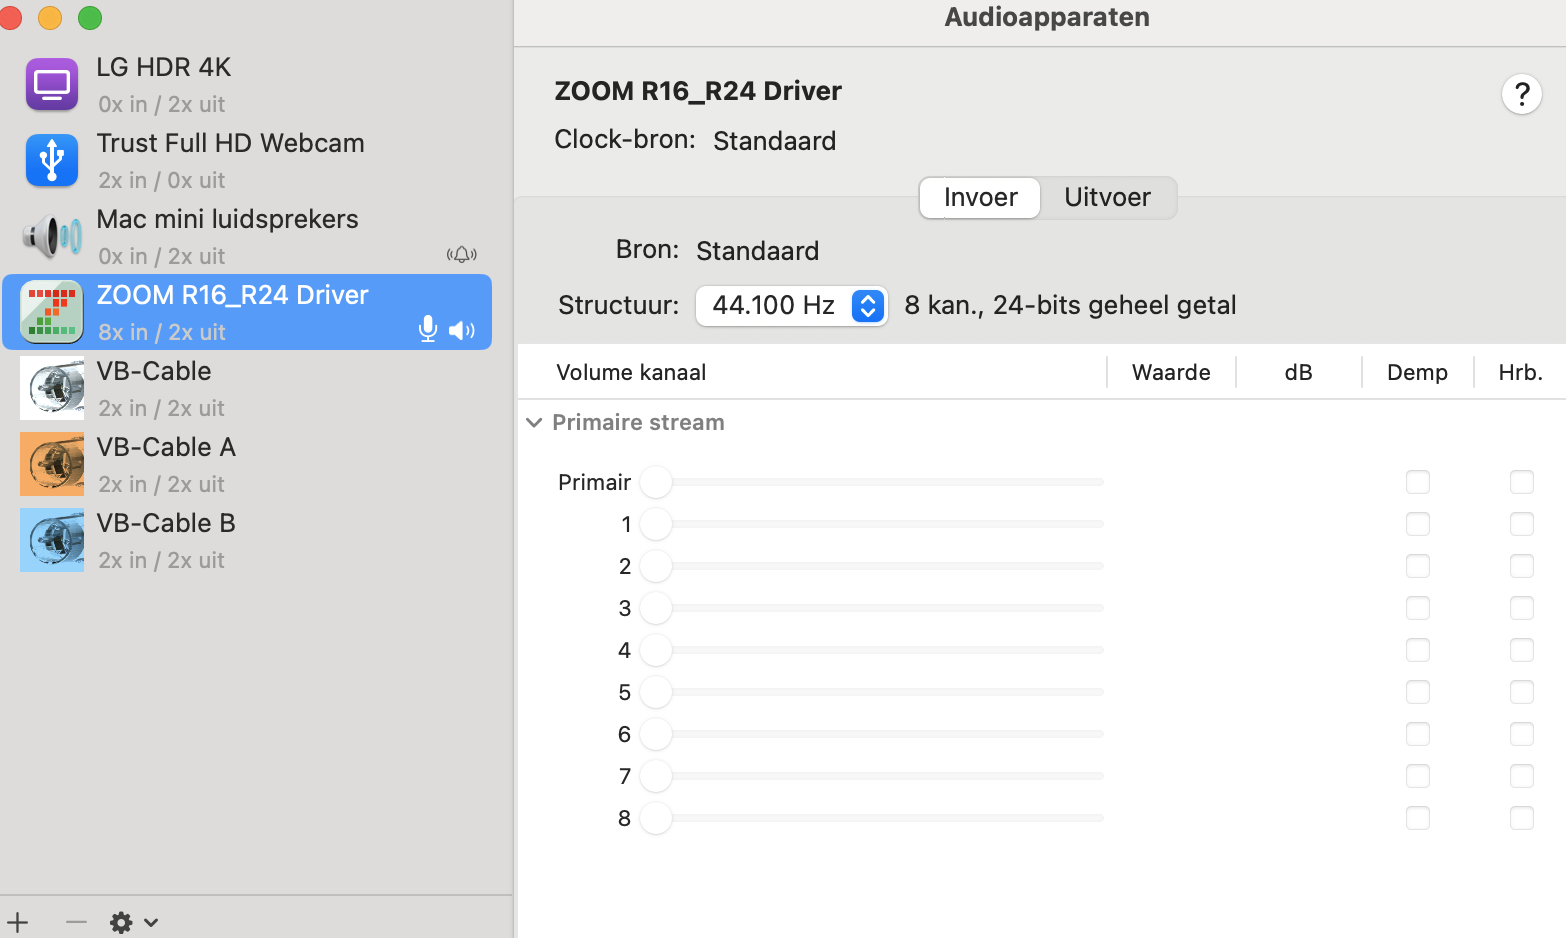This screenshot has width=1566, height=938.
Task: Add a new device with the plus button
Action: pyautogui.click(x=16, y=922)
